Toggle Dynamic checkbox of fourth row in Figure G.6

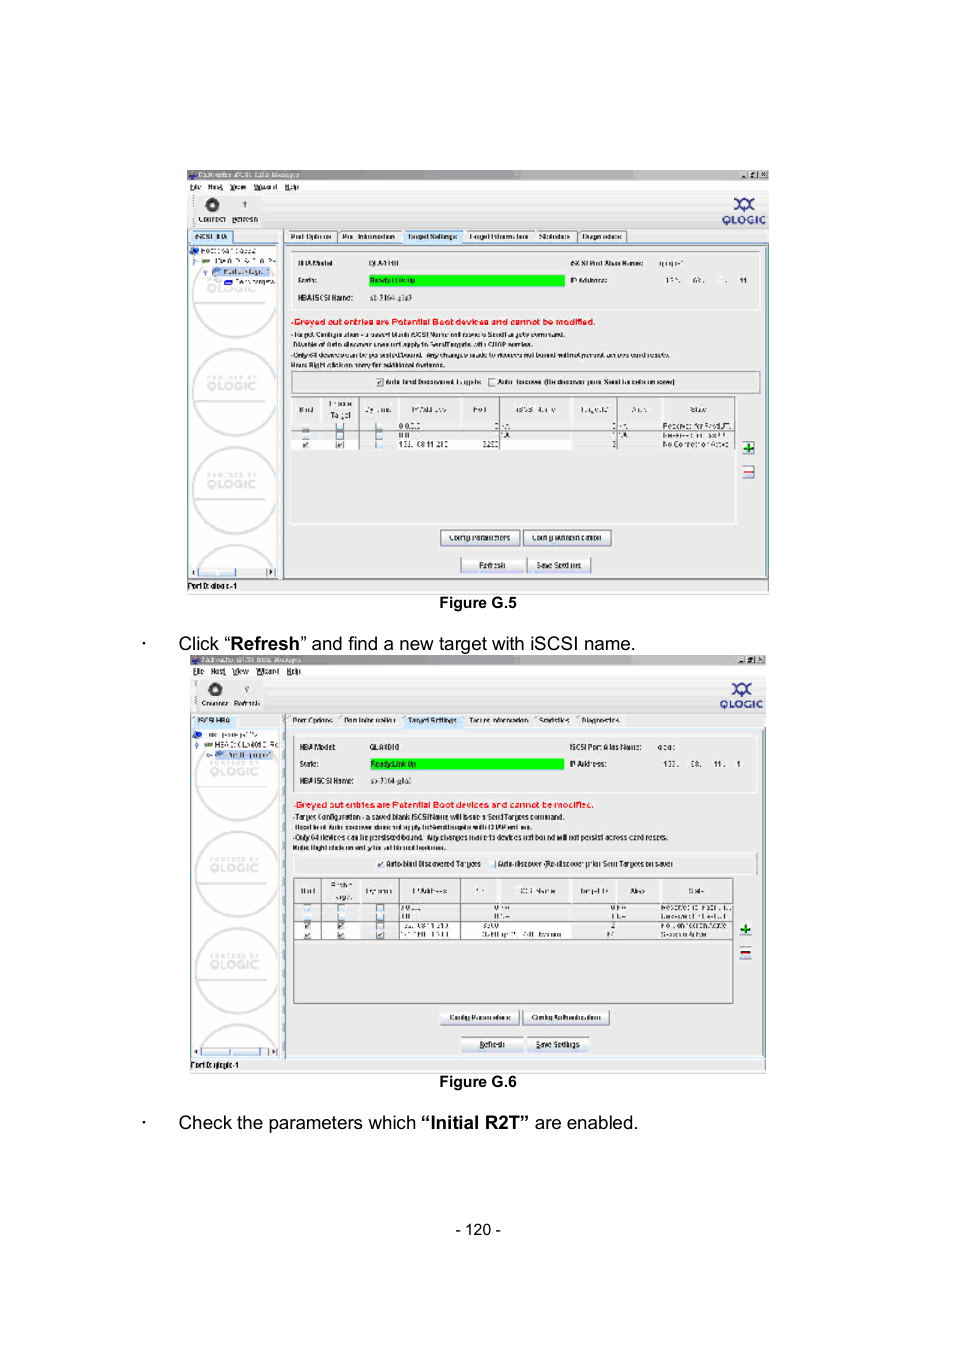[380, 935]
